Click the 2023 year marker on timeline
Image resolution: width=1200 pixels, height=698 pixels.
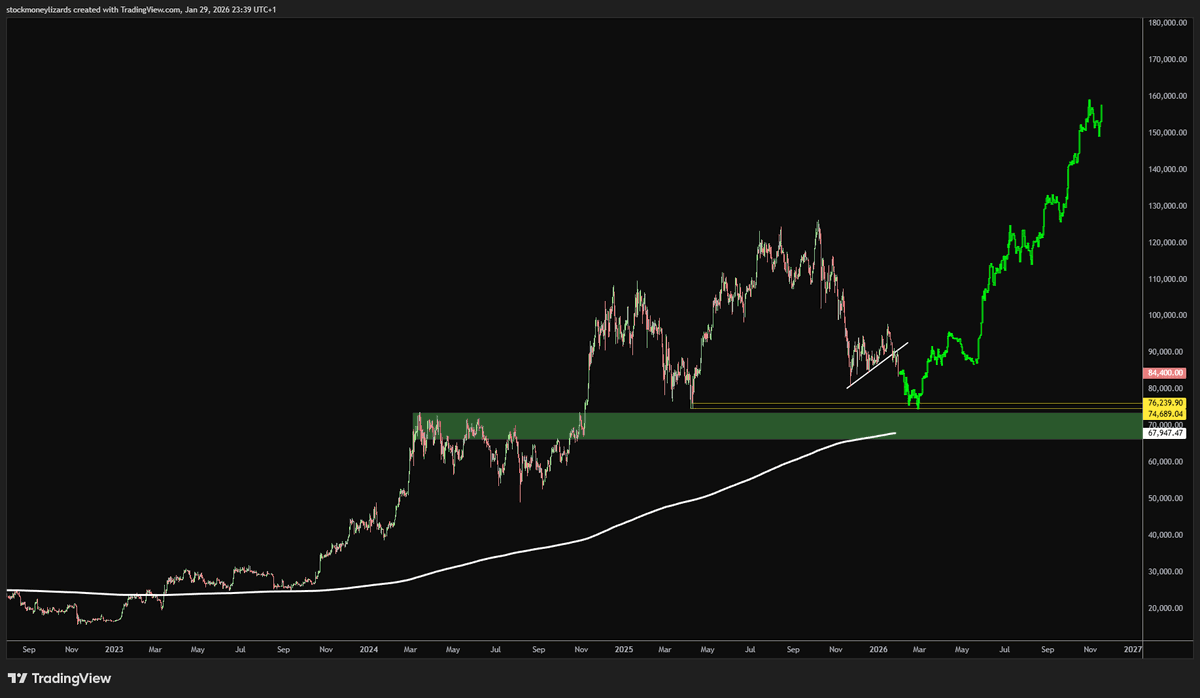pyautogui.click(x=114, y=649)
